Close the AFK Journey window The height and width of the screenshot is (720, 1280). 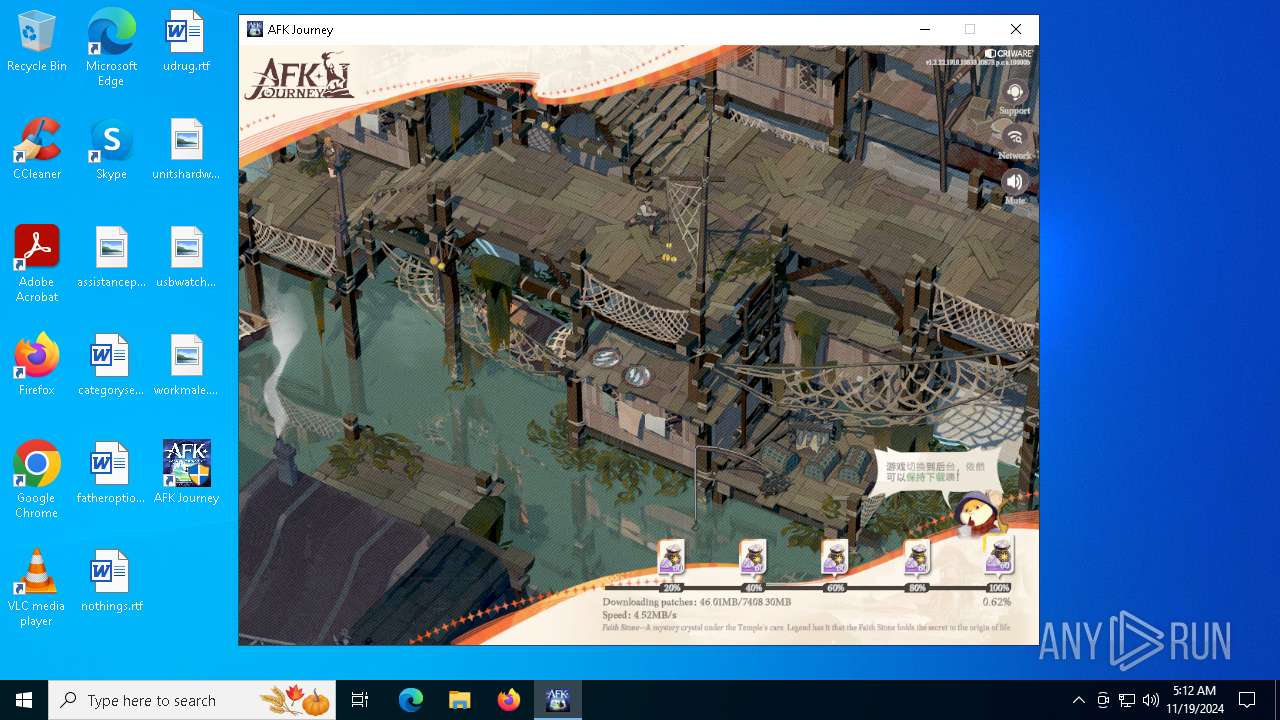pos(1016,30)
